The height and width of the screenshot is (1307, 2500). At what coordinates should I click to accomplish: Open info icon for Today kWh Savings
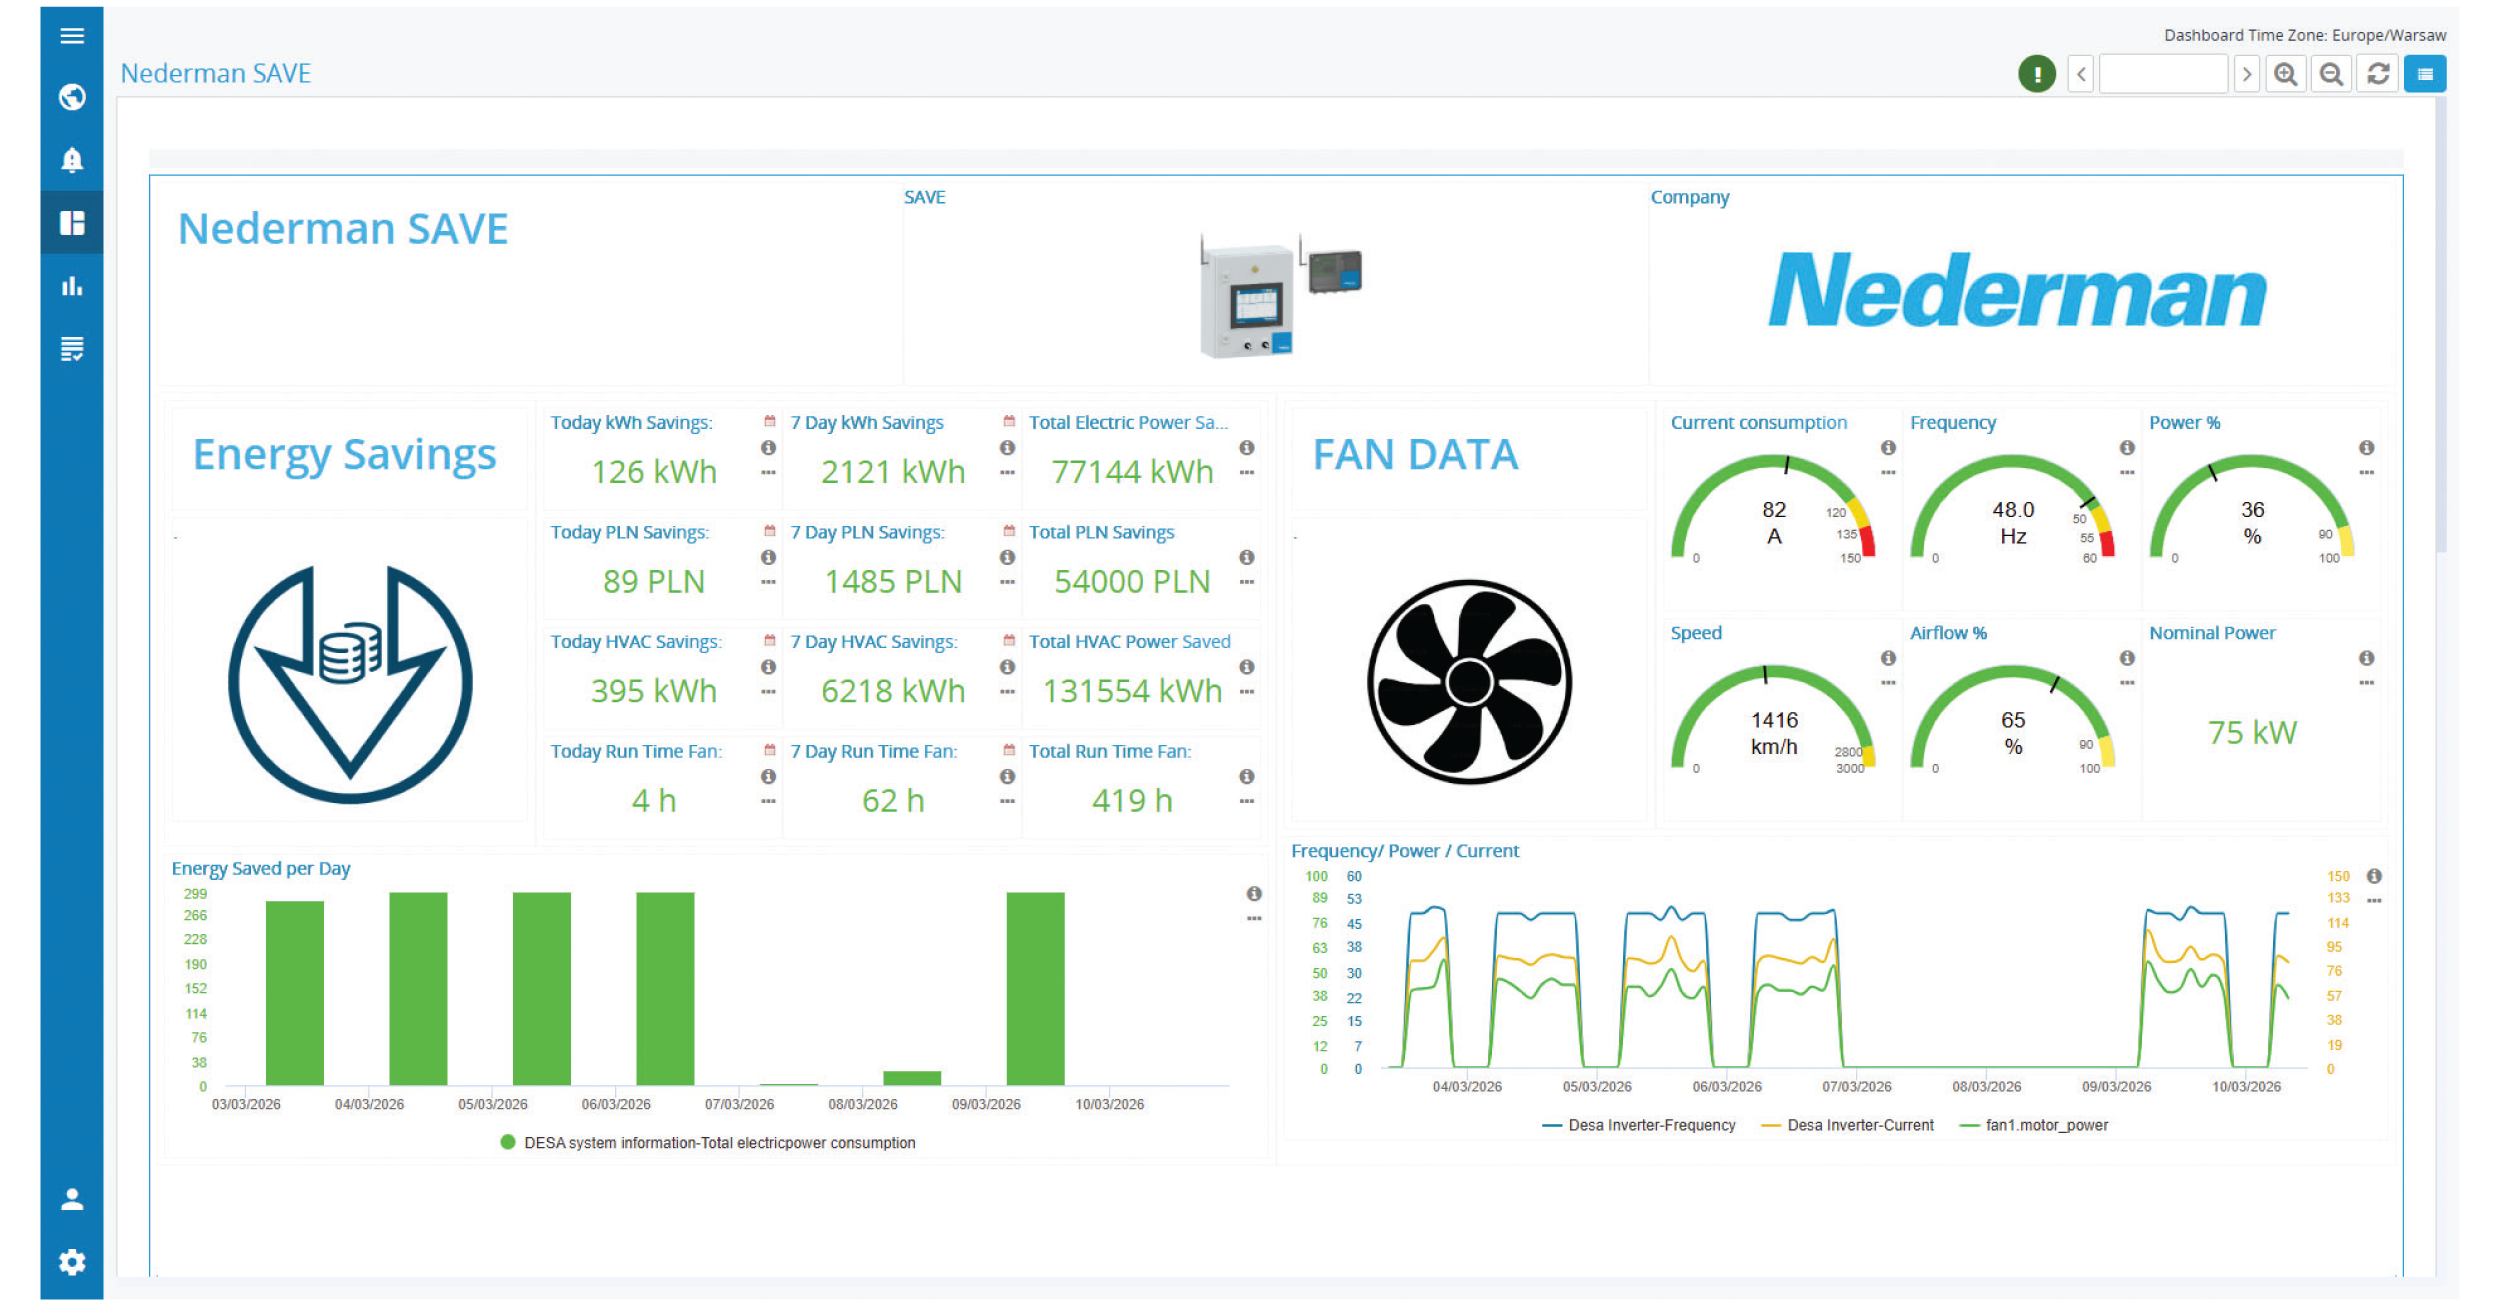pos(768,448)
